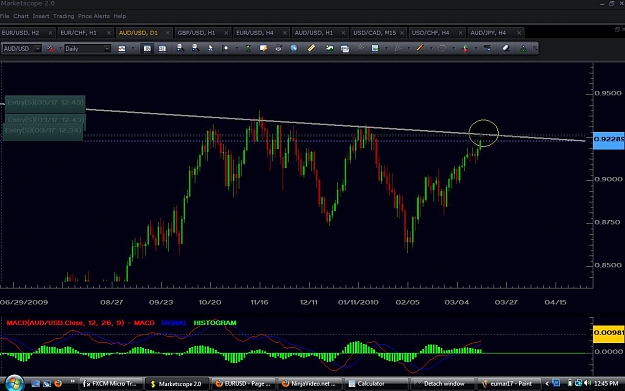Open FXCM Micro Trading taskbar button
This screenshot has height=391, width=625.
pyautogui.click(x=111, y=383)
